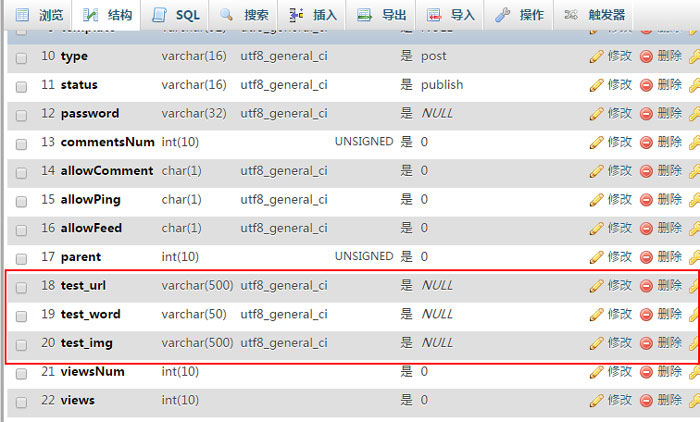
Task: Click 删除 link for the allowComment row
Action: click(x=670, y=171)
